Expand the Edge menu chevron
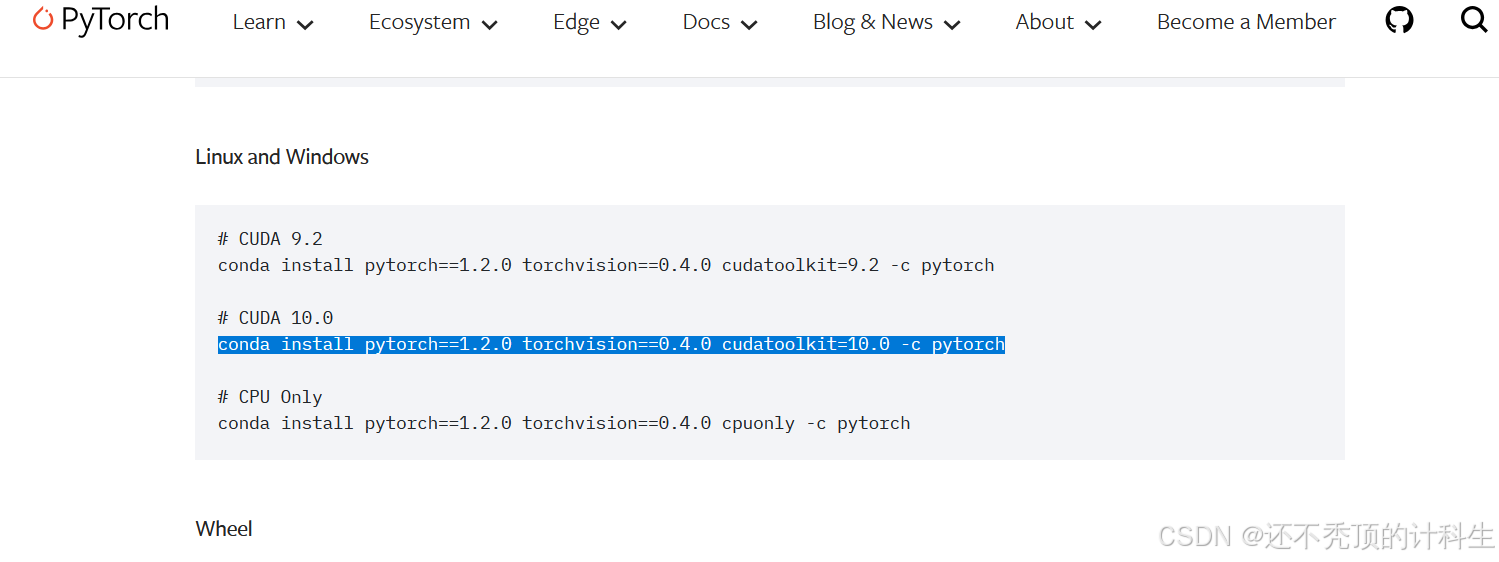1499x562 pixels. click(618, 25)
